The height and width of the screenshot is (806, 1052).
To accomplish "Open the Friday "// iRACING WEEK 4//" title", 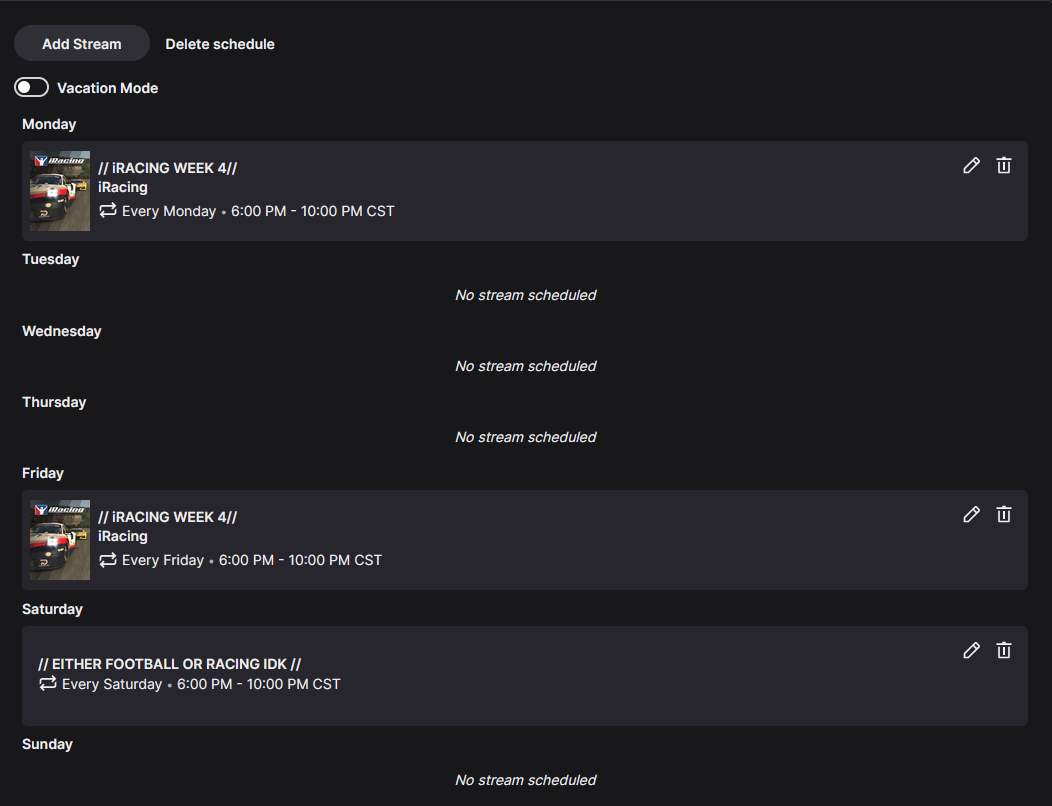I will (167, 517).
